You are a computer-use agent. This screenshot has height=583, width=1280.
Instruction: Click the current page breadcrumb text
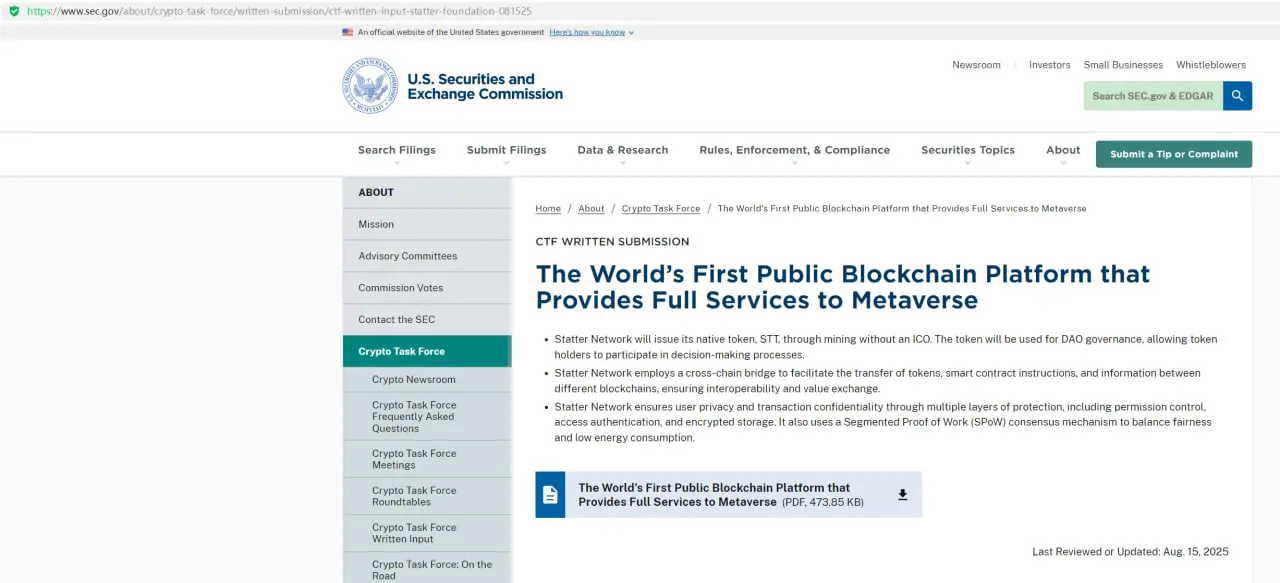902,209
